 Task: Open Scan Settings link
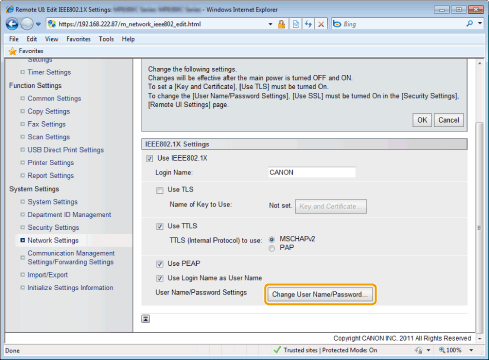49,137
